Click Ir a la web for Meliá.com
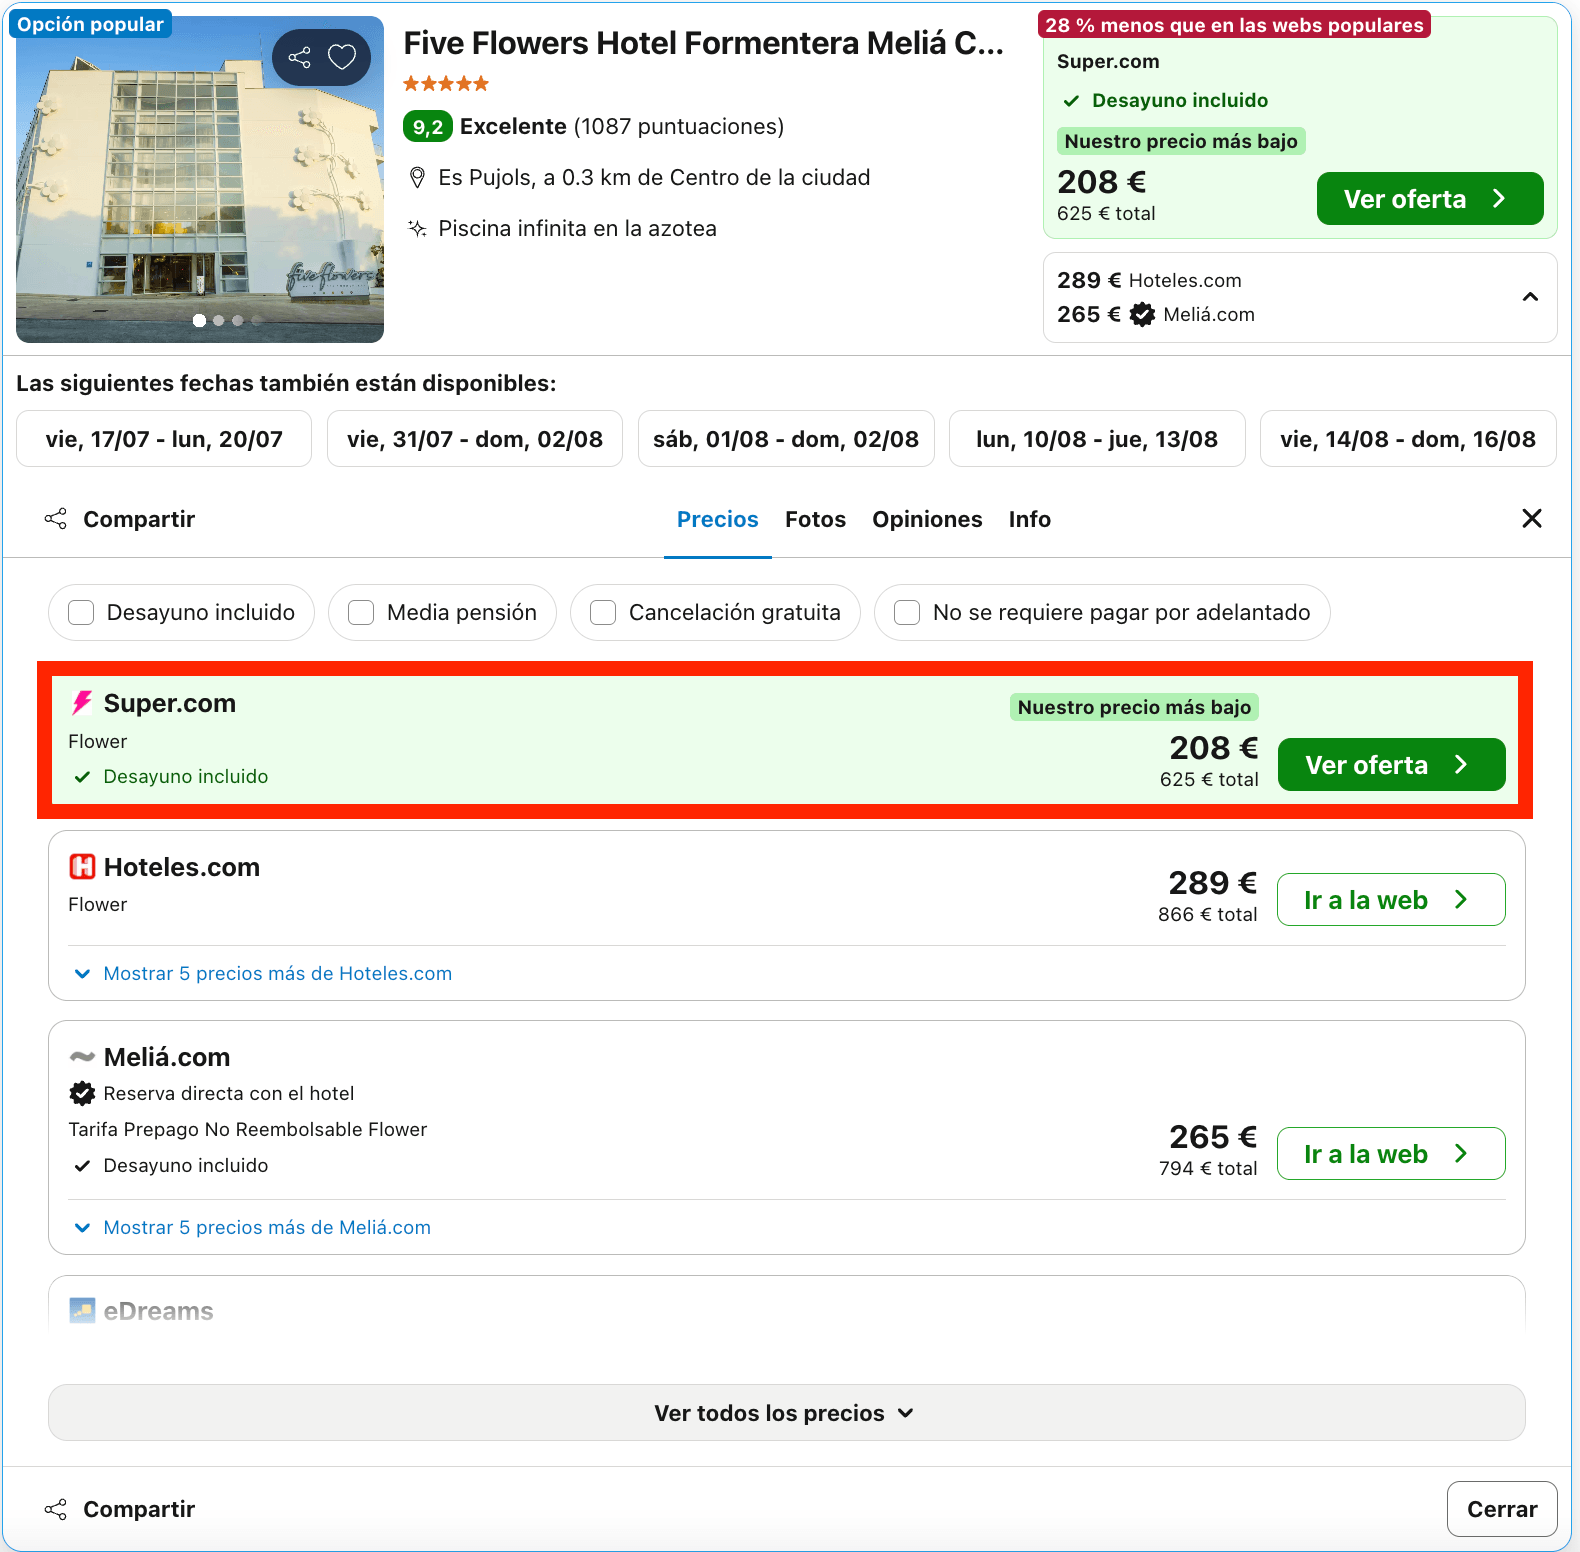 [1391, 1154]
